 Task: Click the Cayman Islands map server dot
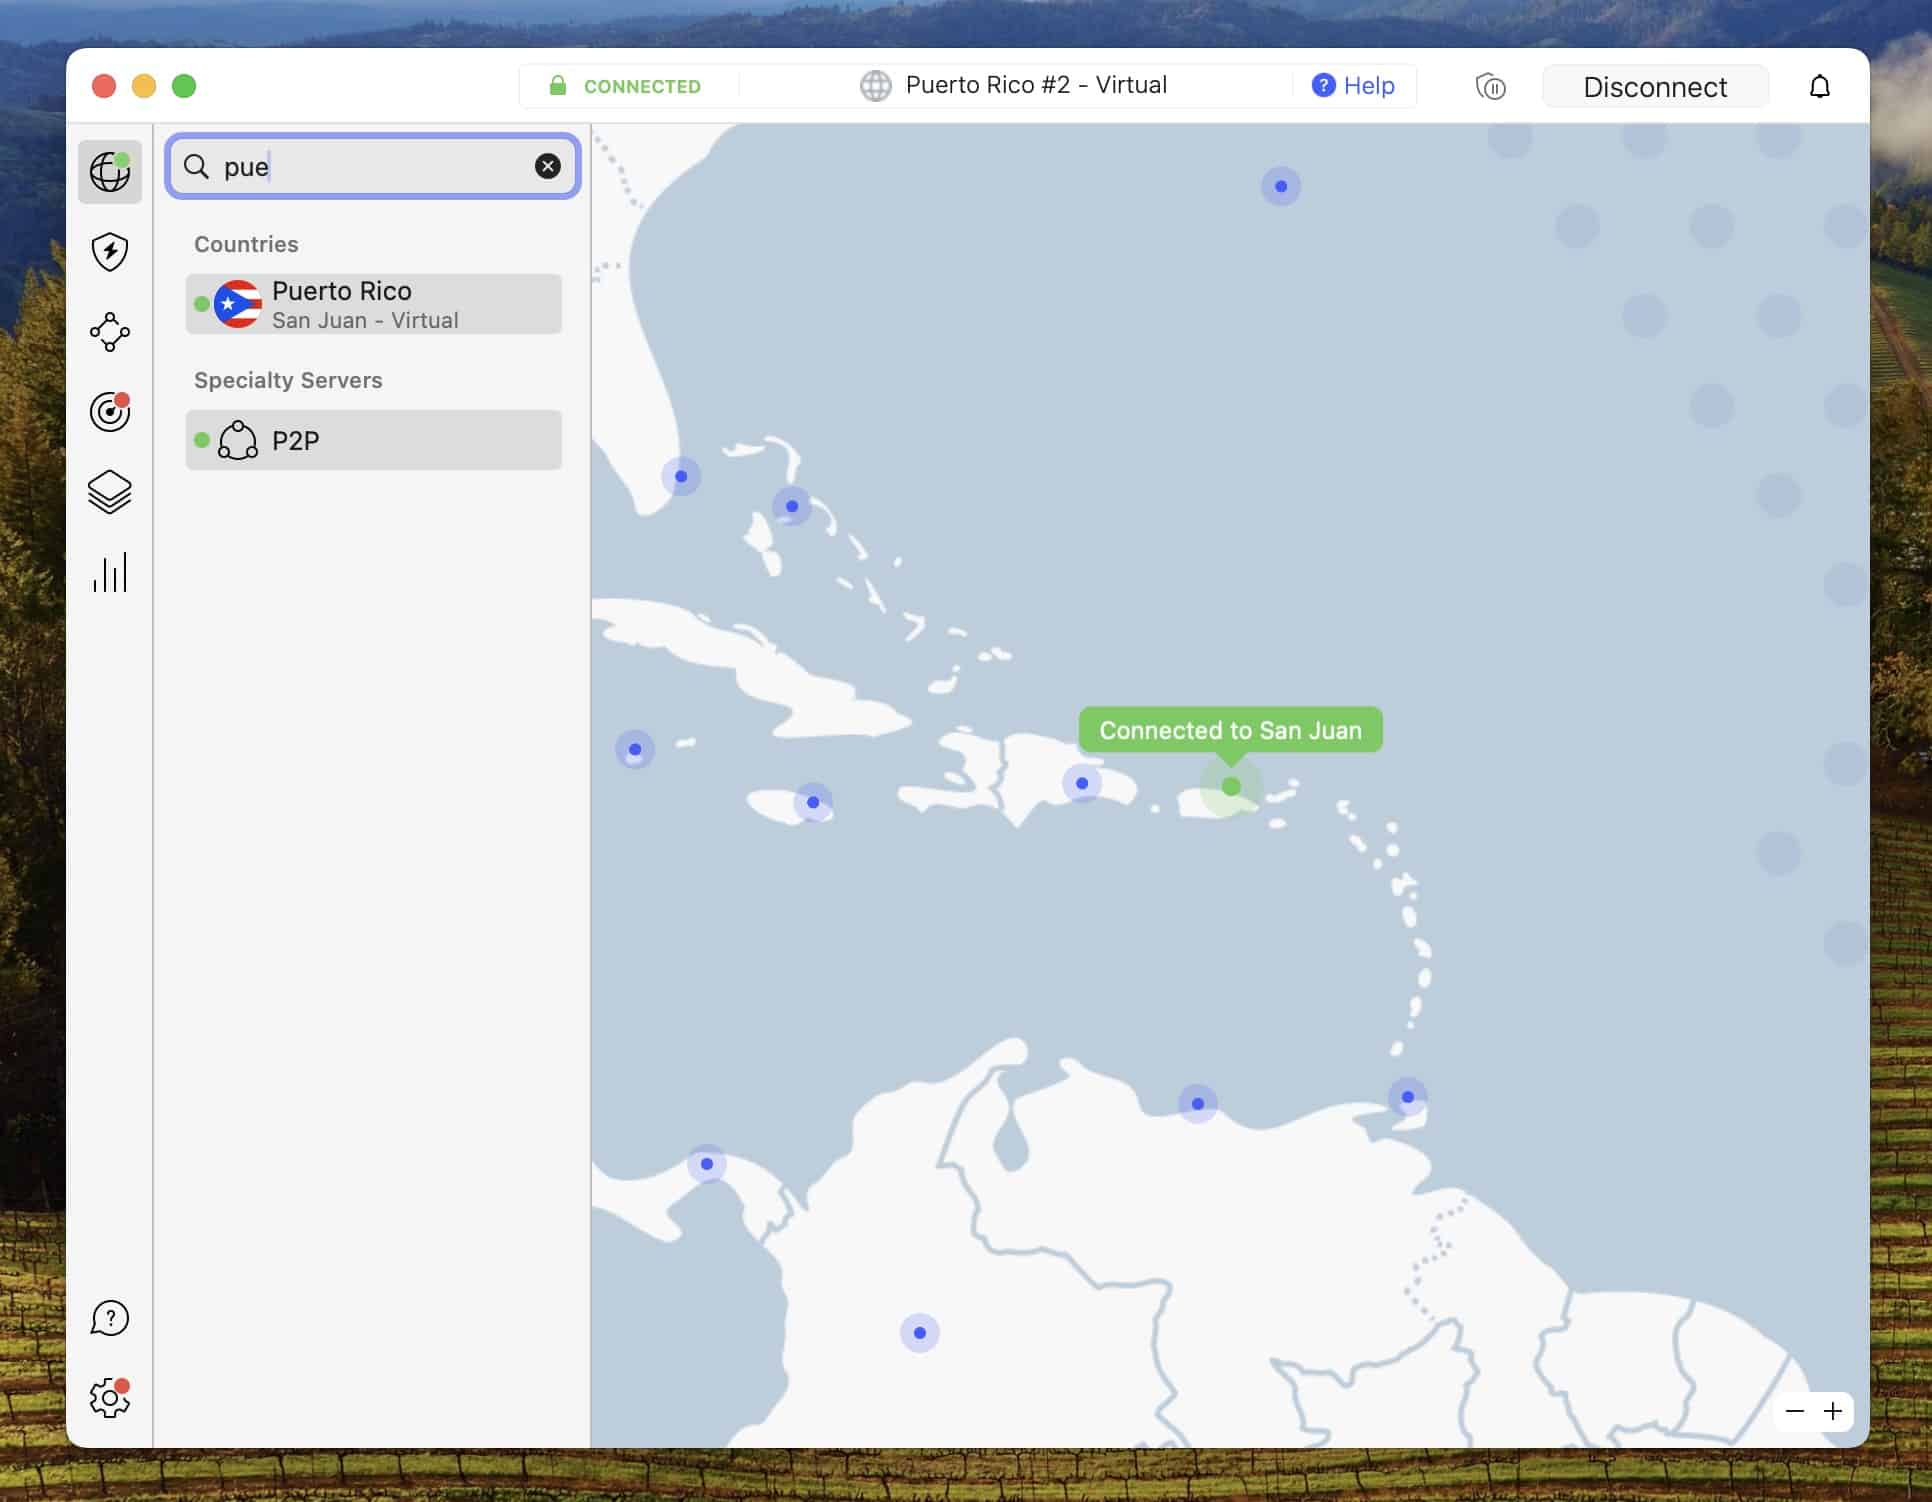click(635, 749)
